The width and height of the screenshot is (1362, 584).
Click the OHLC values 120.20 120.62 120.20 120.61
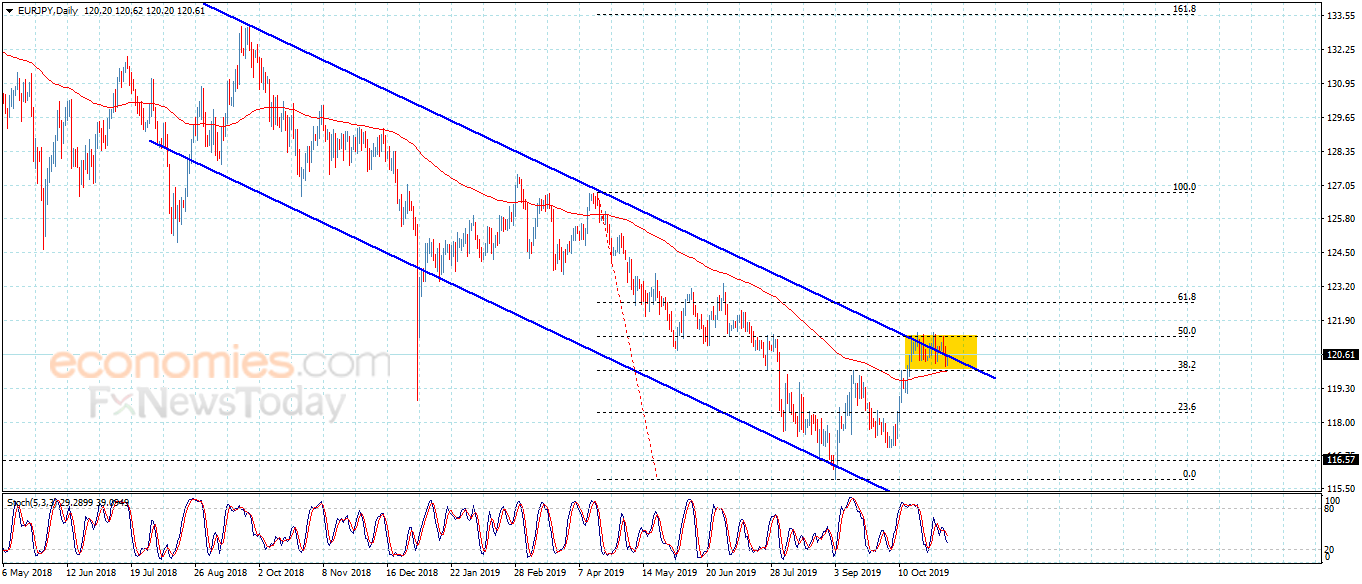click(145, 9)
